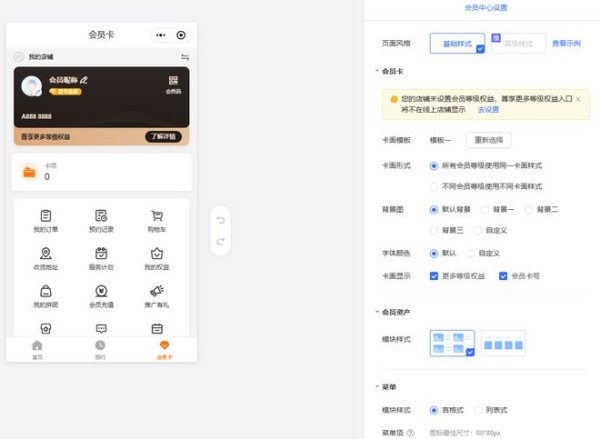The width and height of the screenshot is (600, 439).
Task: Toggle 会员卡号 checkbox
Action: 503,276
